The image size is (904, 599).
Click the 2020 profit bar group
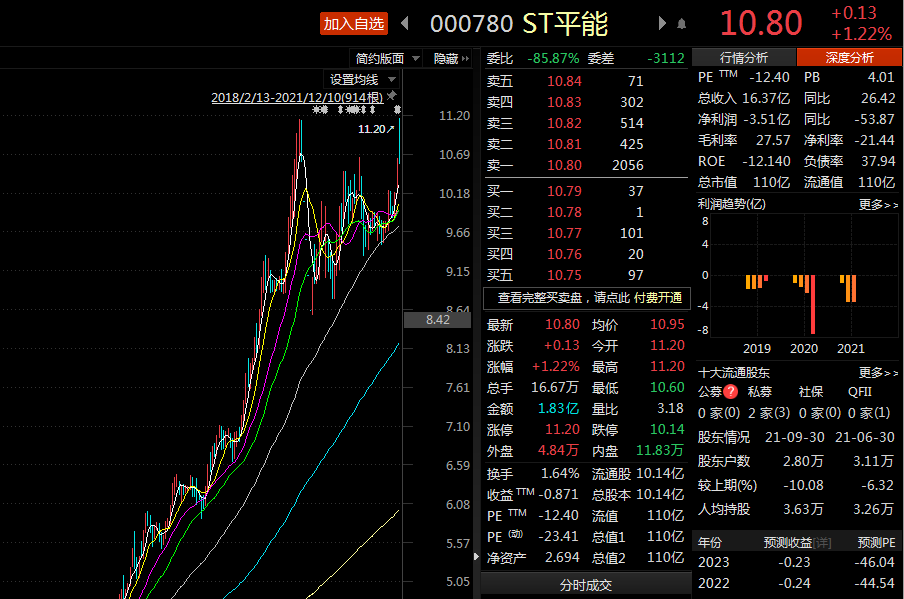[x=804, y=304]
